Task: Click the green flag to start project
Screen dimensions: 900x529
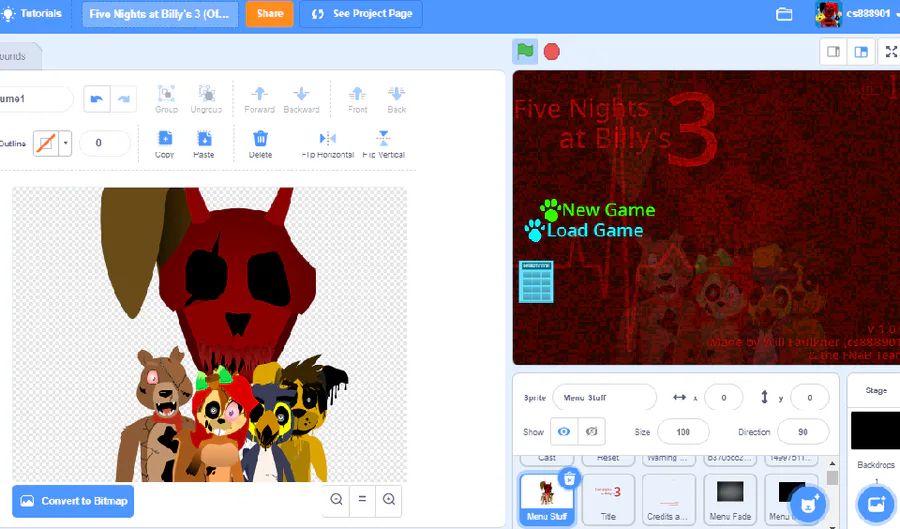Action: point(525,52)
